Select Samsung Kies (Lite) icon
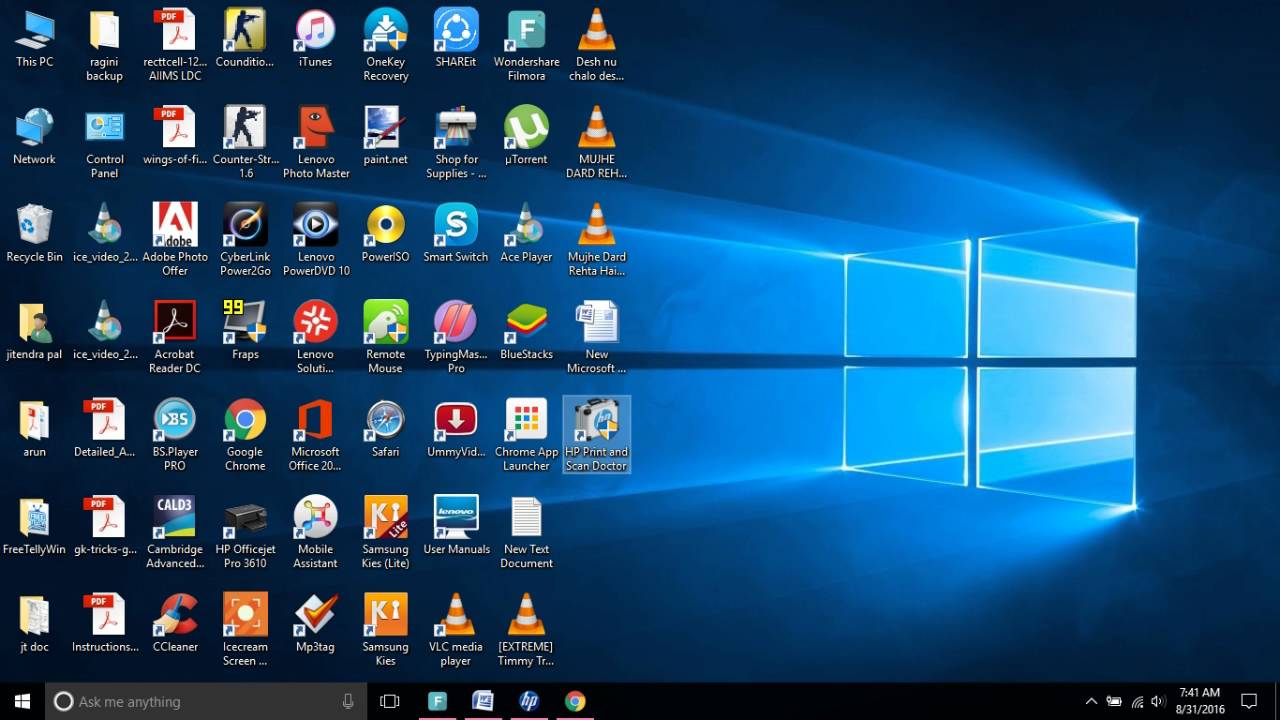This screenshot has height=720, width=1280. point(385,532)
